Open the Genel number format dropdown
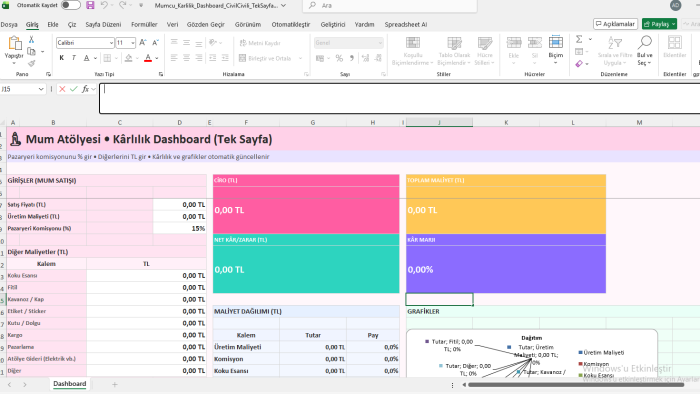This screenshot has height=394, width=700. [380, 43]
